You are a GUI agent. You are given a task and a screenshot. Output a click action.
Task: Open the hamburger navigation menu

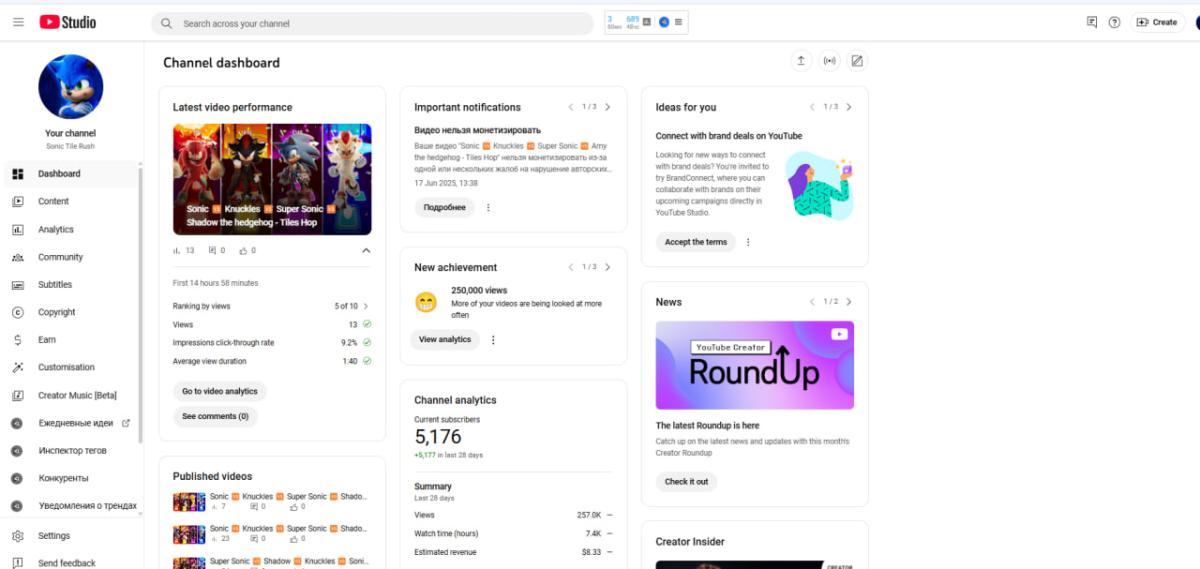(18, 22)
